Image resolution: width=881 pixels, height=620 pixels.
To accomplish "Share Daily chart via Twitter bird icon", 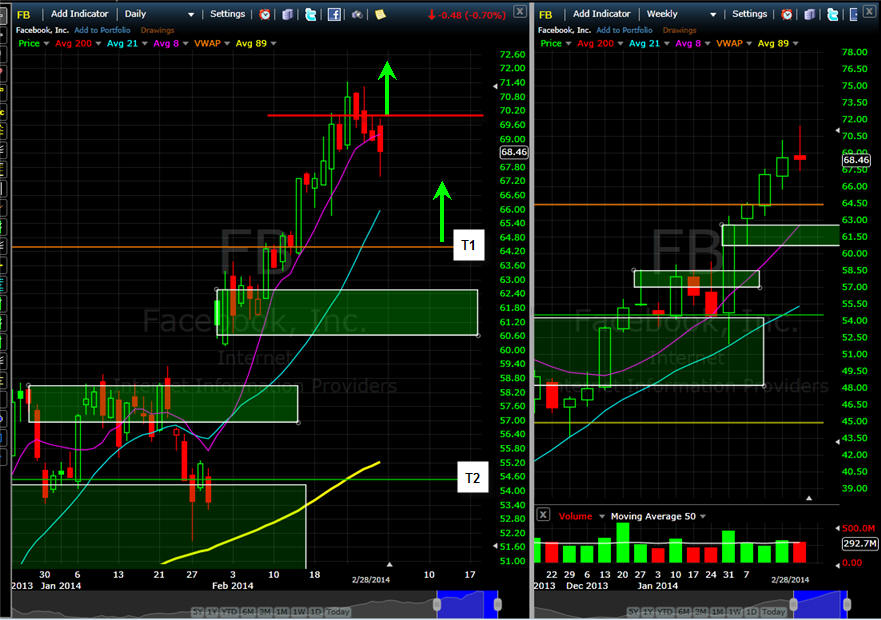I will pyautogui.click(x=310, y=14).
